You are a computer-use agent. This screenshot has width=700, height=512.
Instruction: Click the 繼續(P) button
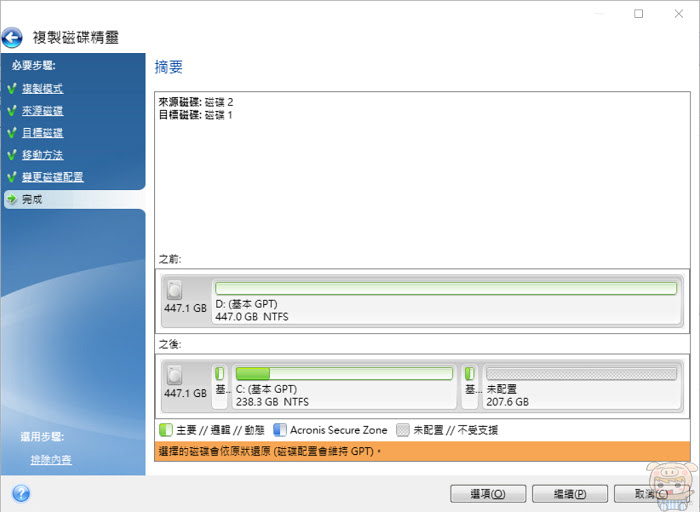[570, 494]
